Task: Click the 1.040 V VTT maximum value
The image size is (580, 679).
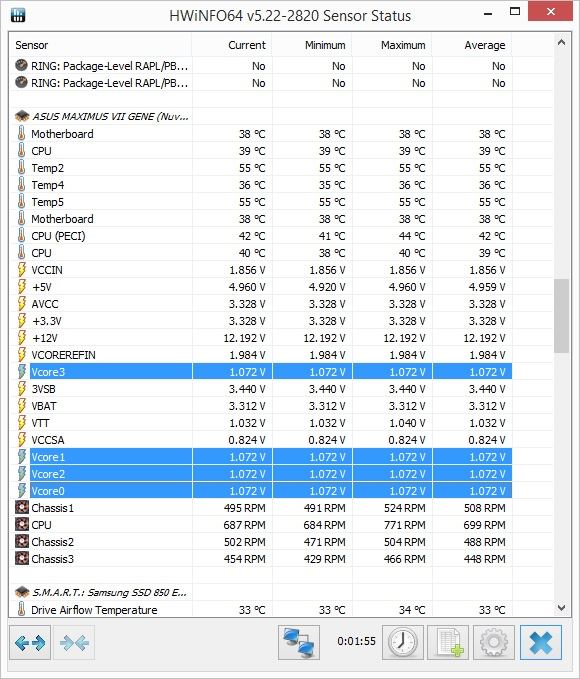Action: coord(407,423)
